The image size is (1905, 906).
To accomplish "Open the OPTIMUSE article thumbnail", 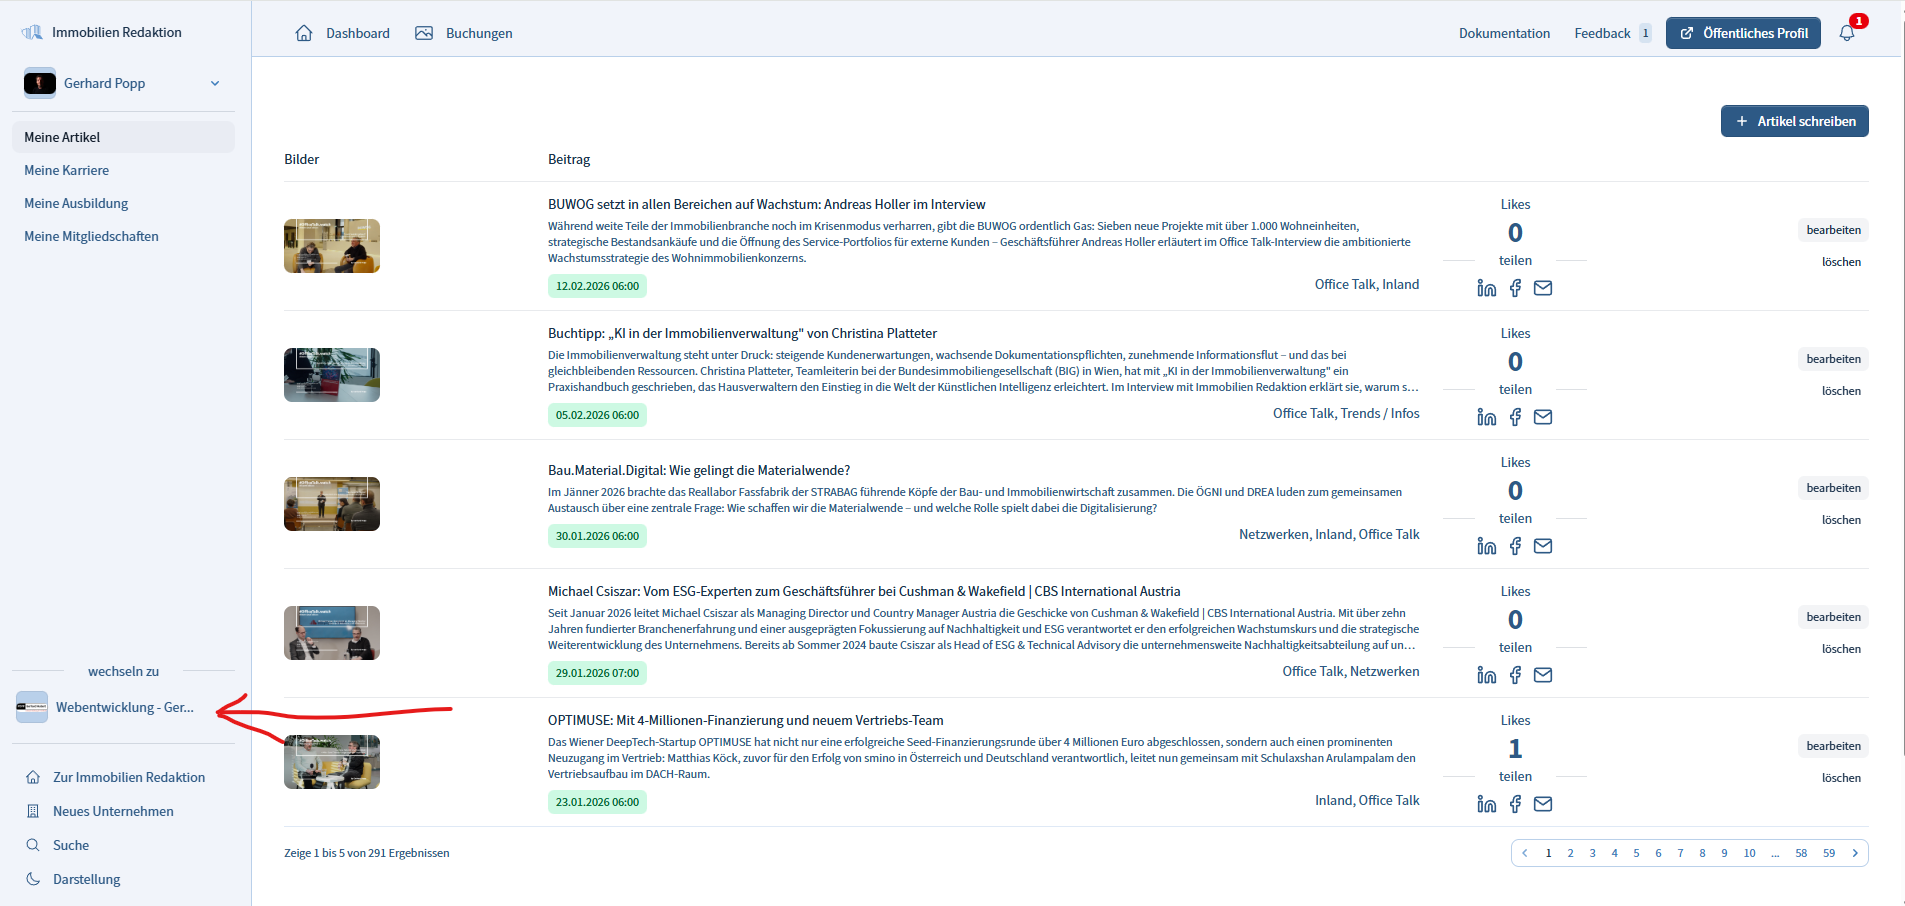I will tap(332, 762).
